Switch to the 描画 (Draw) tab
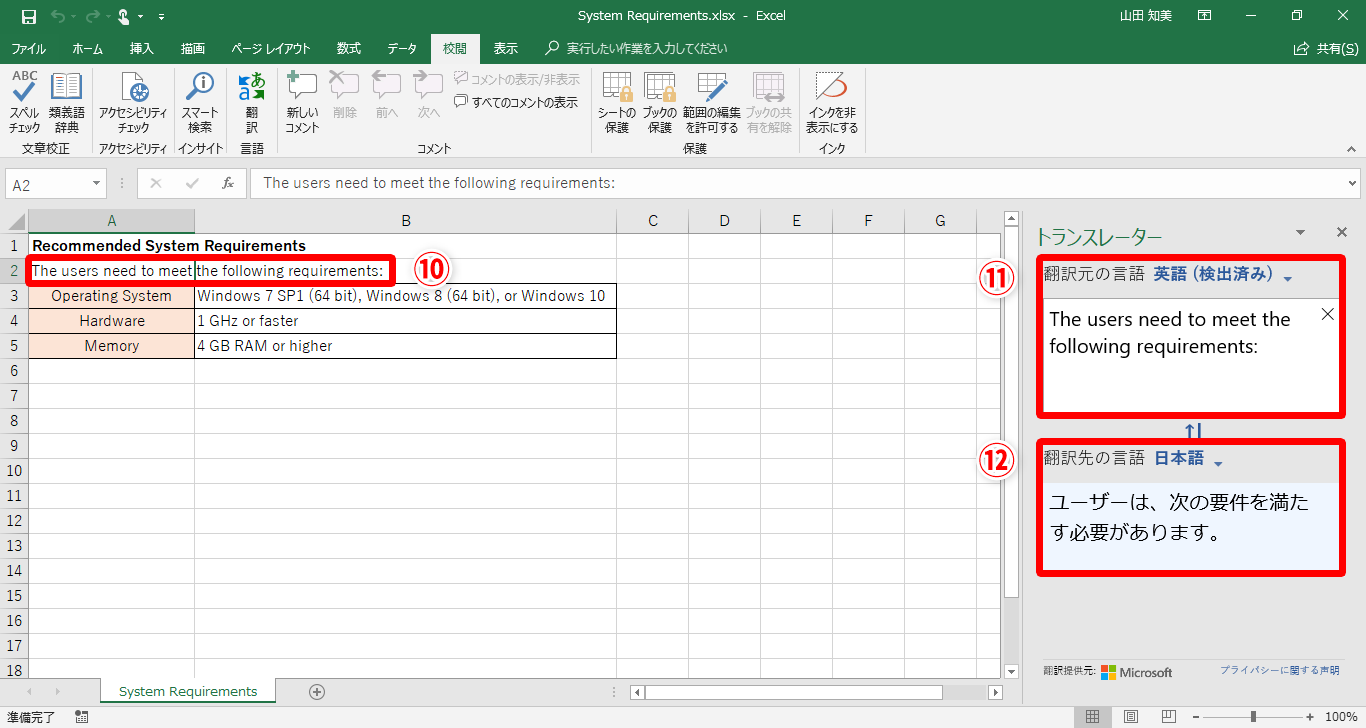Viewport: 1366px width, 728px height. pos(193,48)
